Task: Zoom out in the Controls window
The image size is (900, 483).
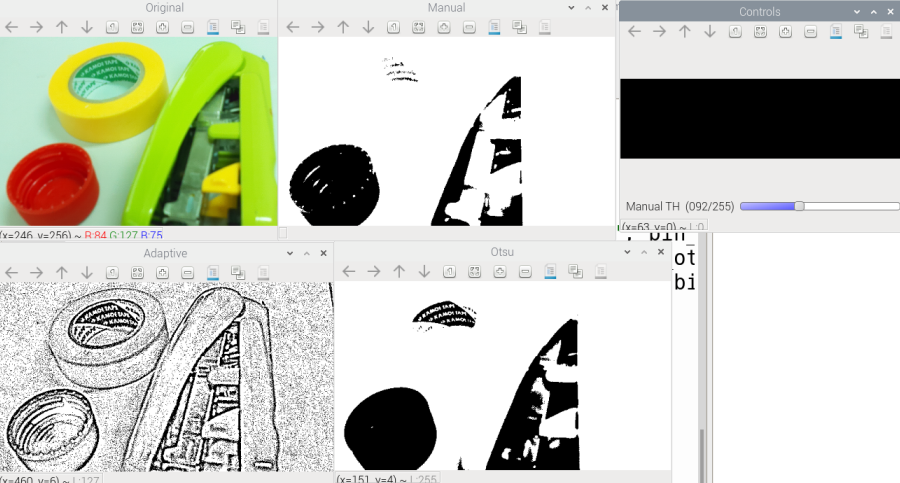Action: [810, 32]
